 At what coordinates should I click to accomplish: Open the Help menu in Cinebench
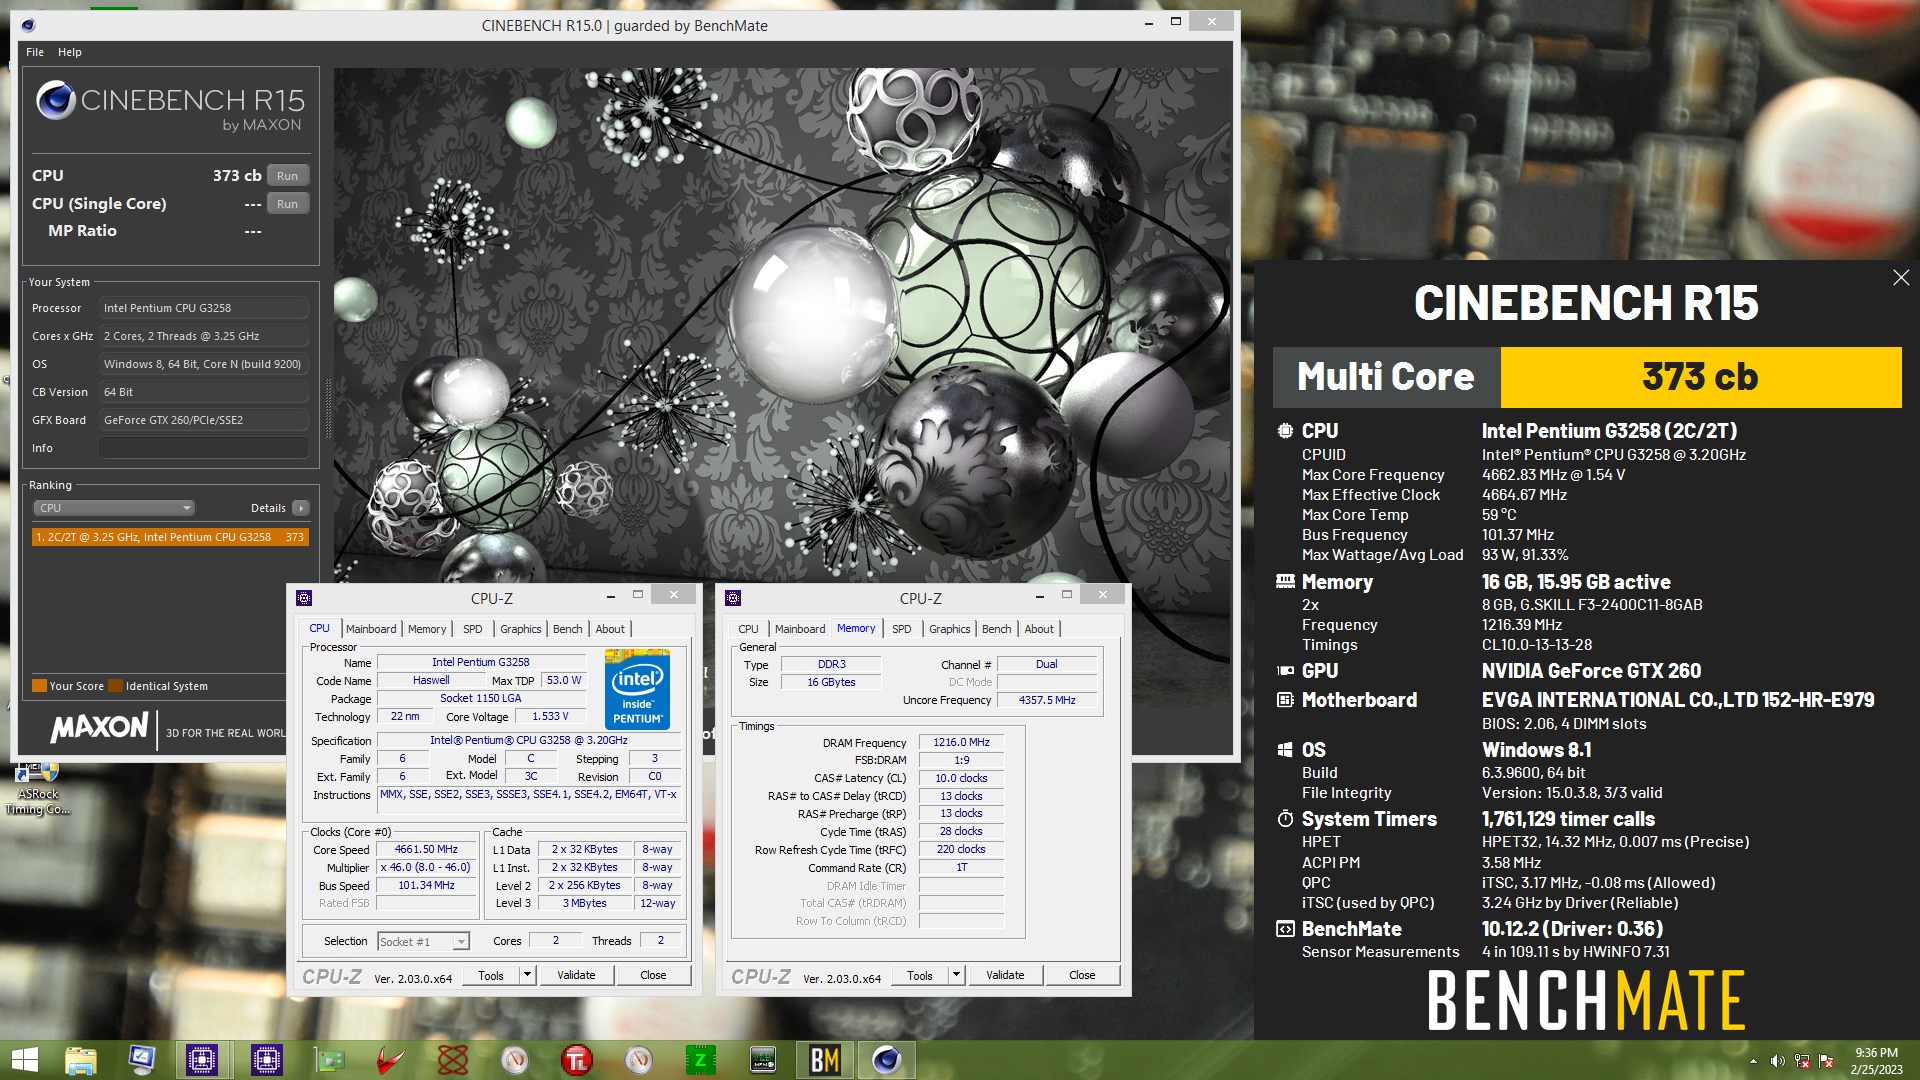coord(70,52)
